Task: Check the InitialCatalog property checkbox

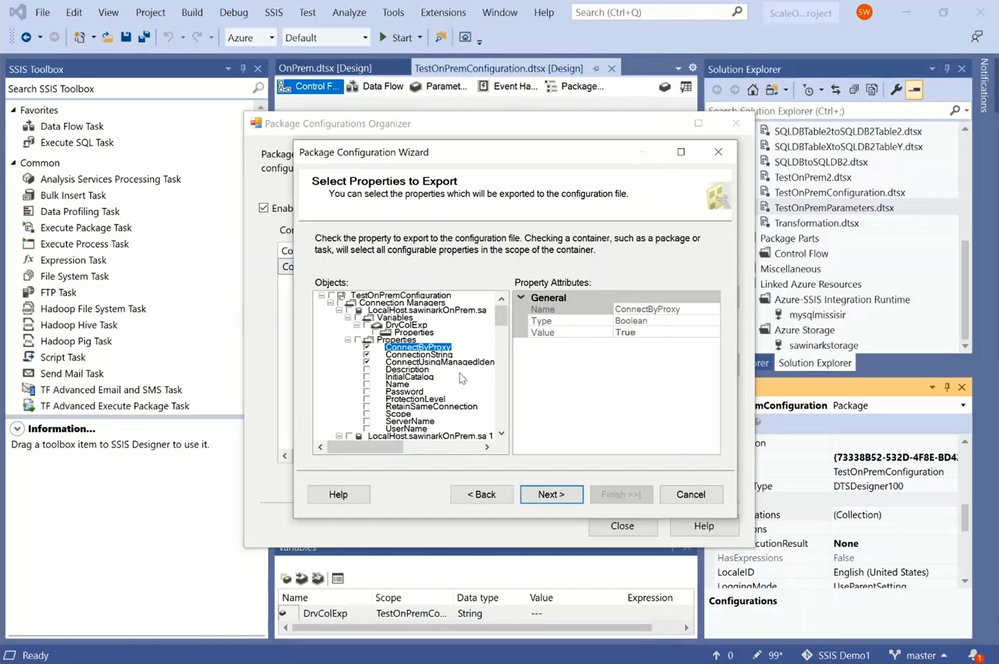Action: (x=366, y=377)
